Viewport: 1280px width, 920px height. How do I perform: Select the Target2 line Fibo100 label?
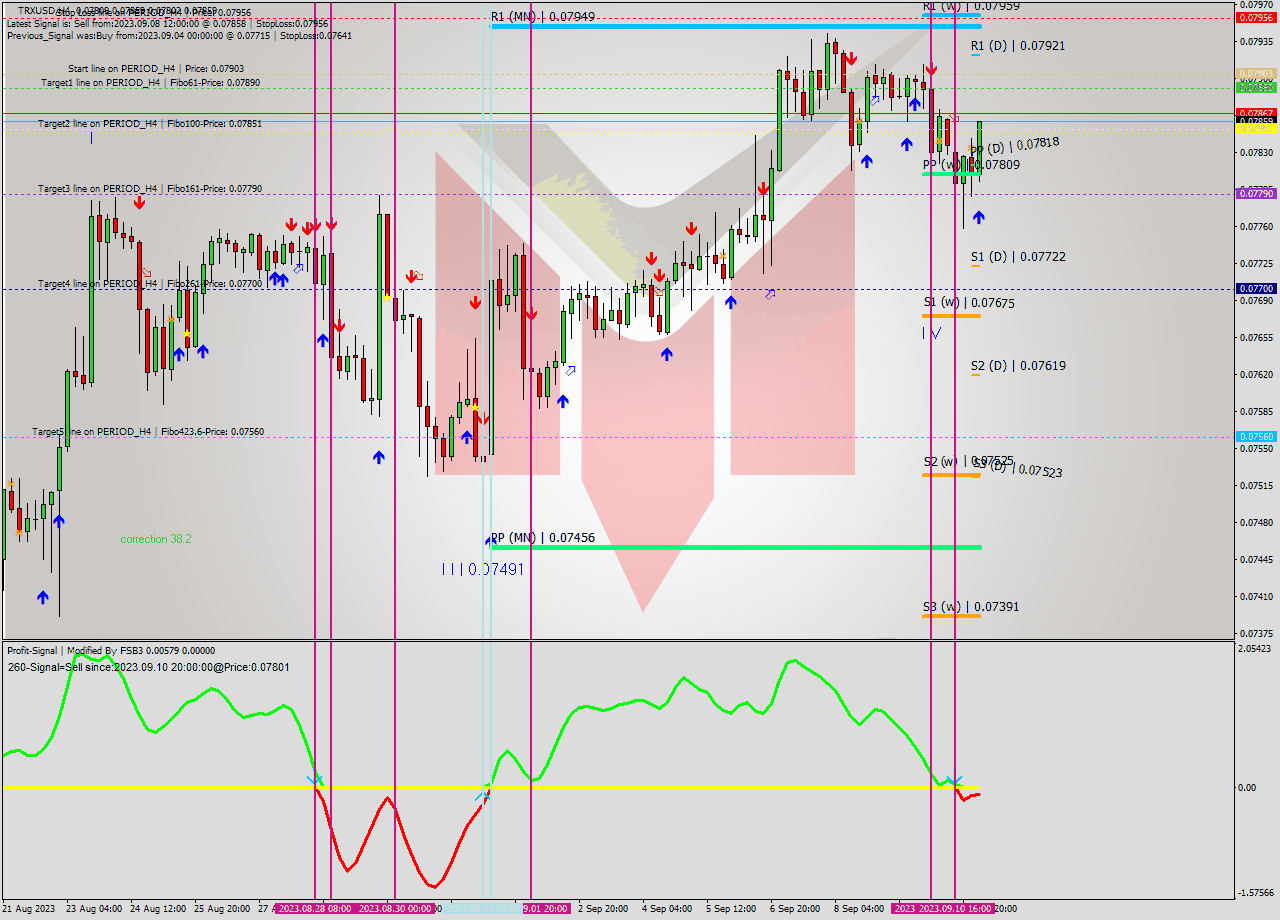tap(150, 124)
